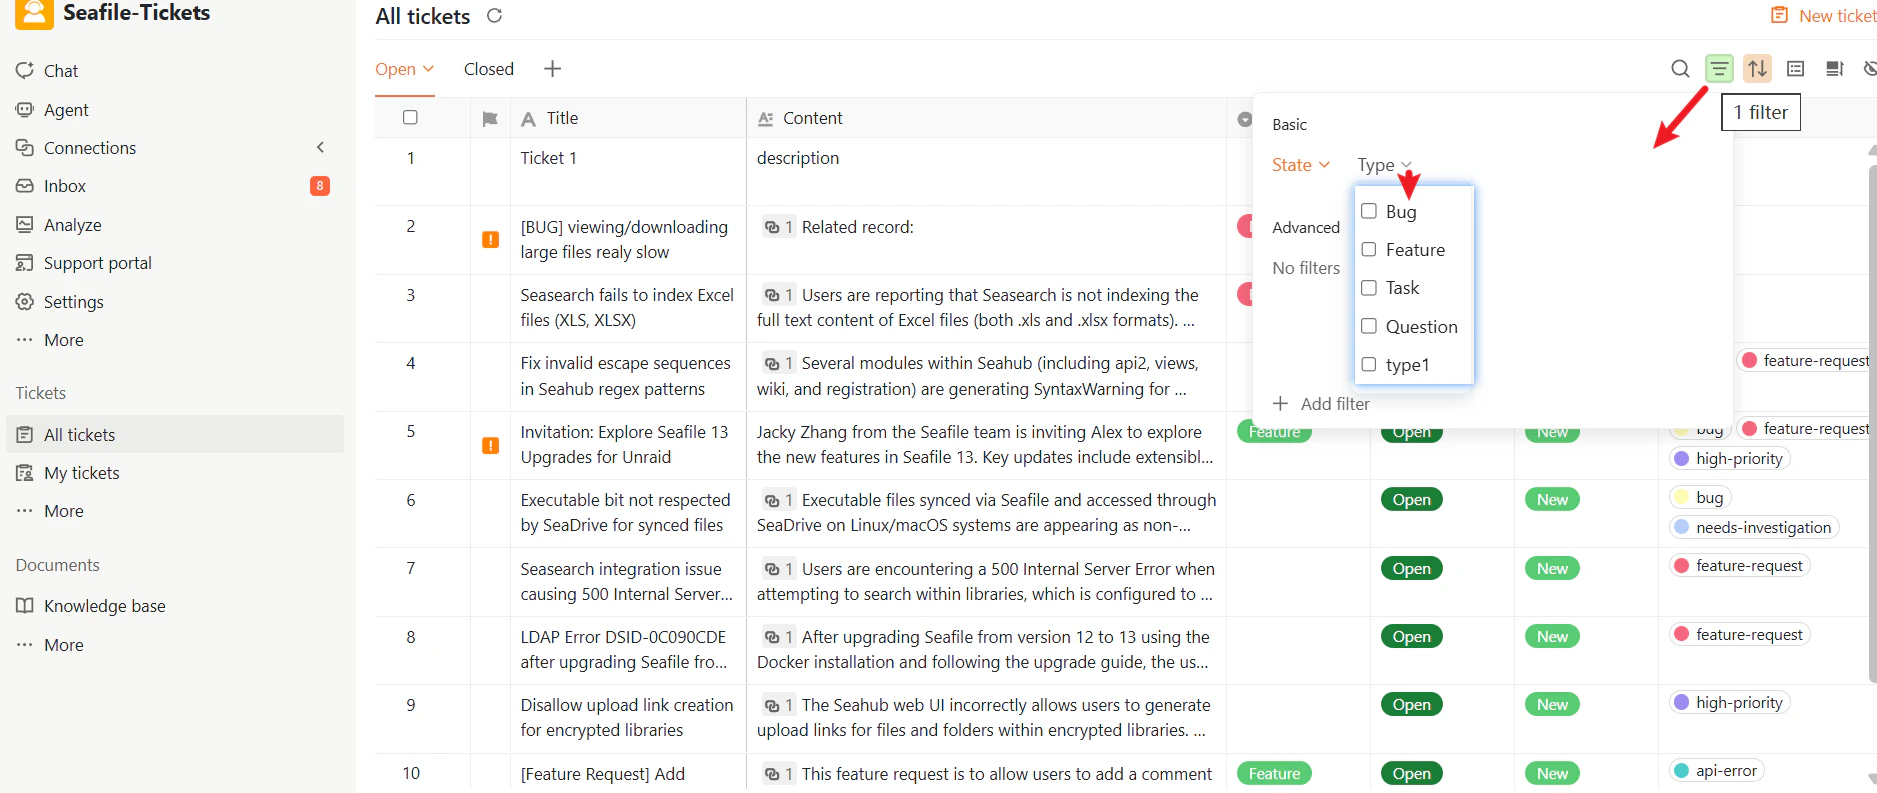This screenshot has width=1877, height=793.
Task: Click the flag icon in the table header
Action: 490,119
